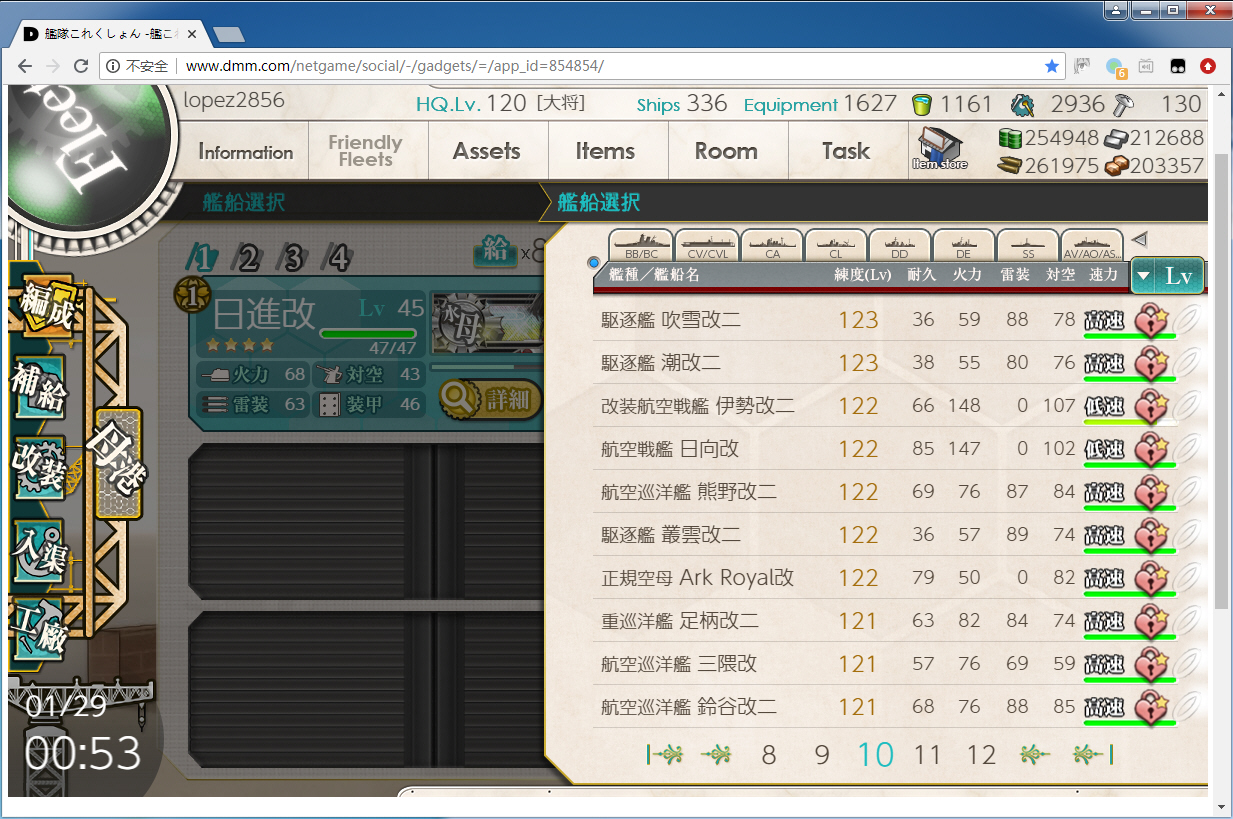Filter list by SS submarines
This screenshot has height=819, width=1233.
point(1028,245)
